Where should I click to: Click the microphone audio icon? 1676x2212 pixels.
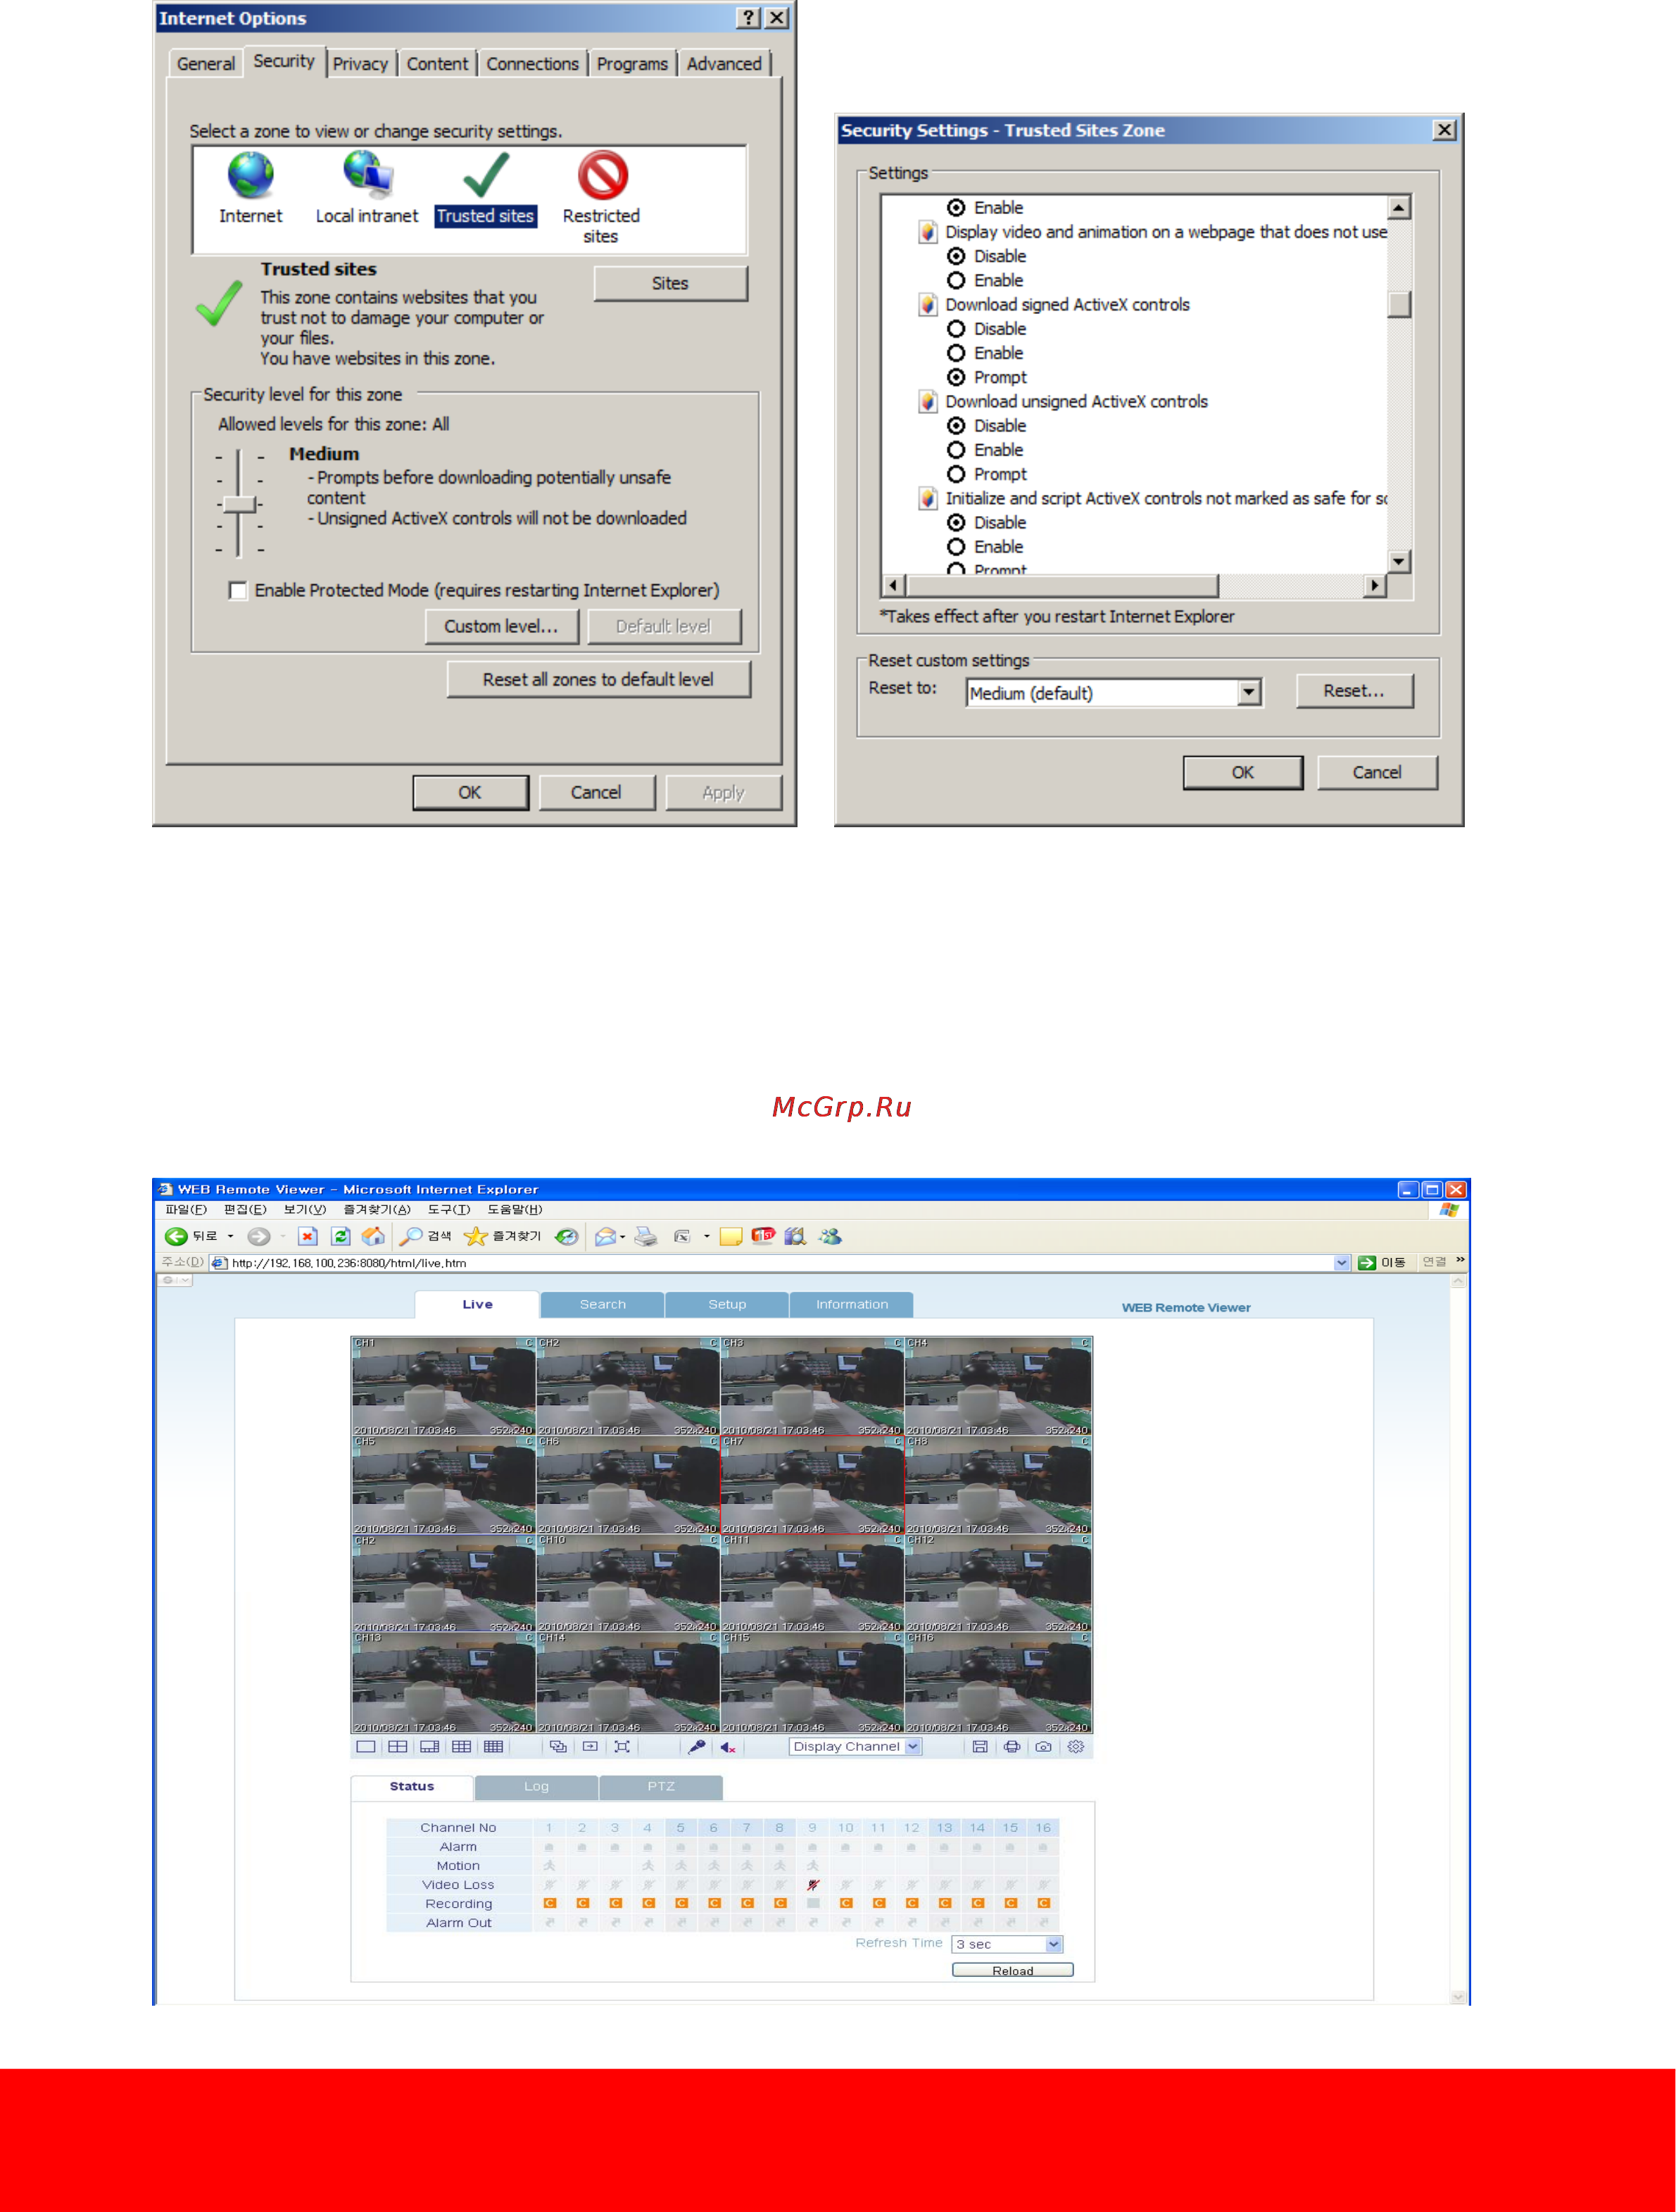[x=697, y=1747]
